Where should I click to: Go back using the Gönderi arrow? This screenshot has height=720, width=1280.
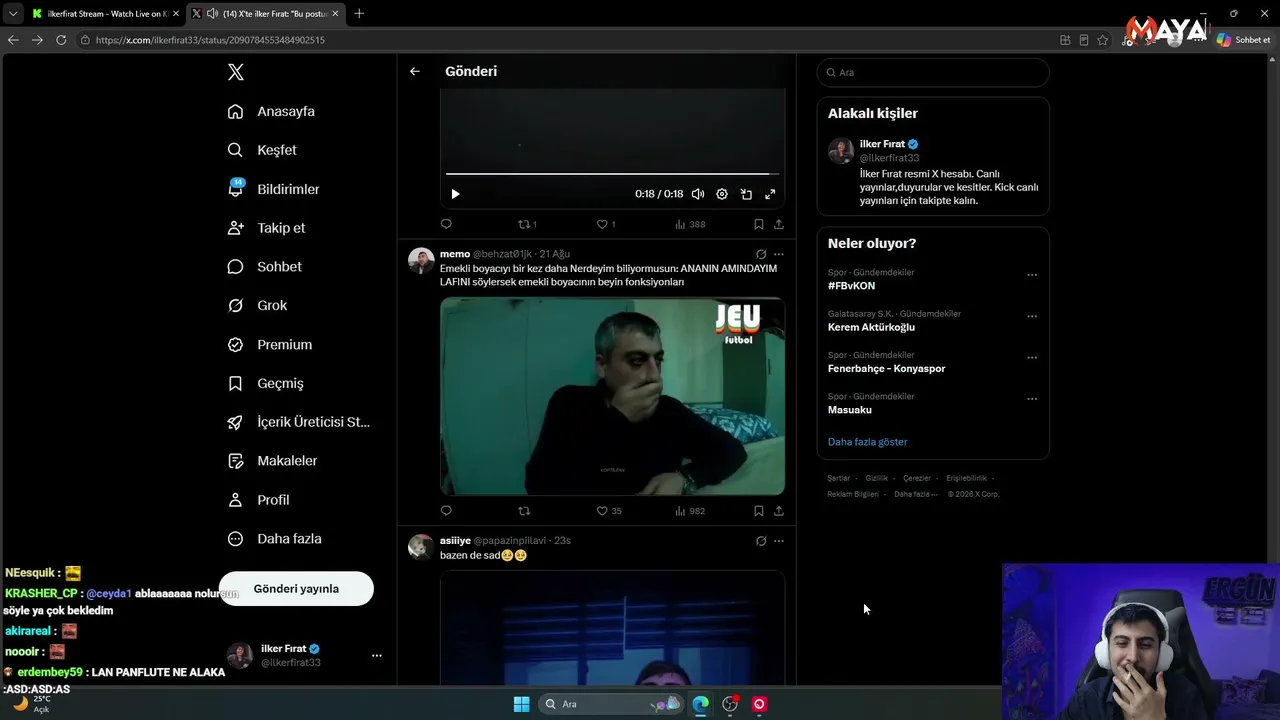[415, 71]
